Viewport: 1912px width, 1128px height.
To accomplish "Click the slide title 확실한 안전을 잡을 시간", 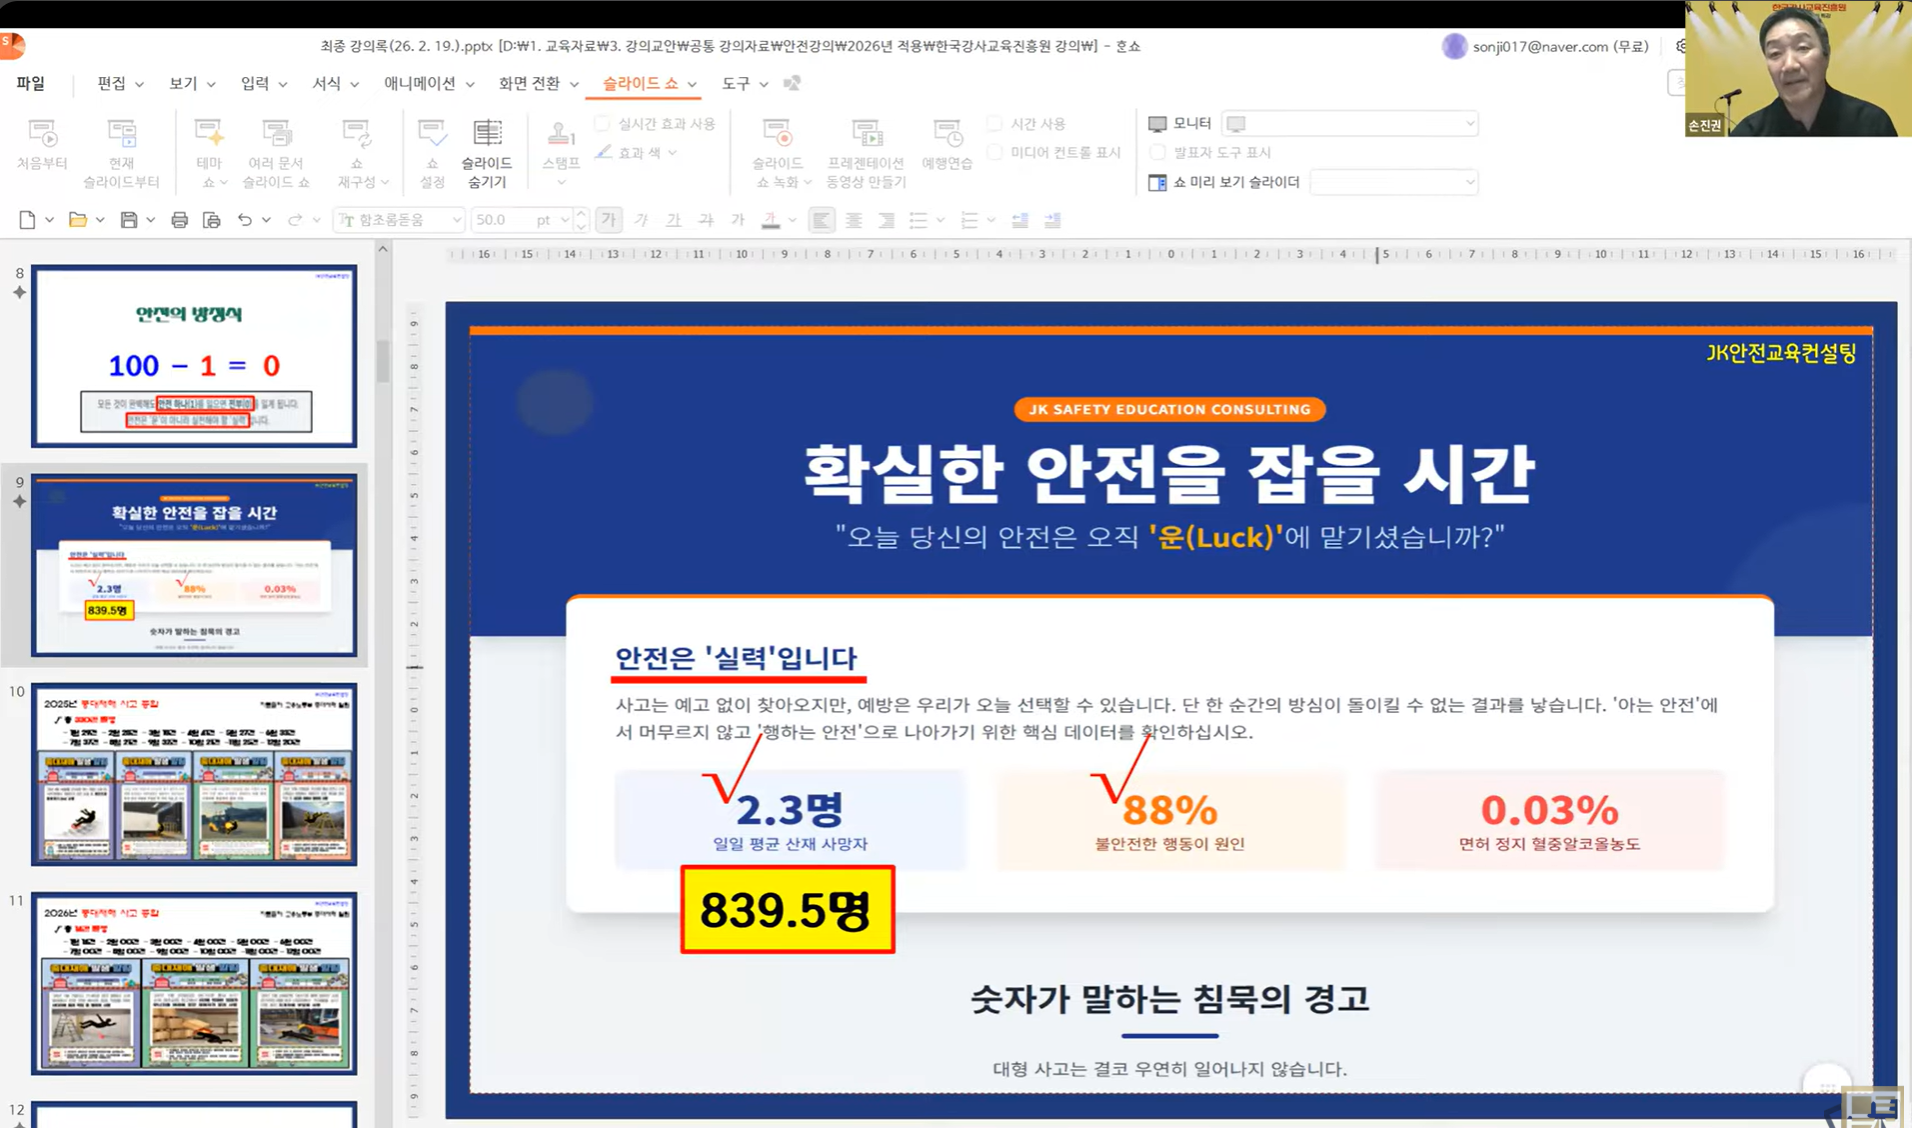I will 1169,474.
